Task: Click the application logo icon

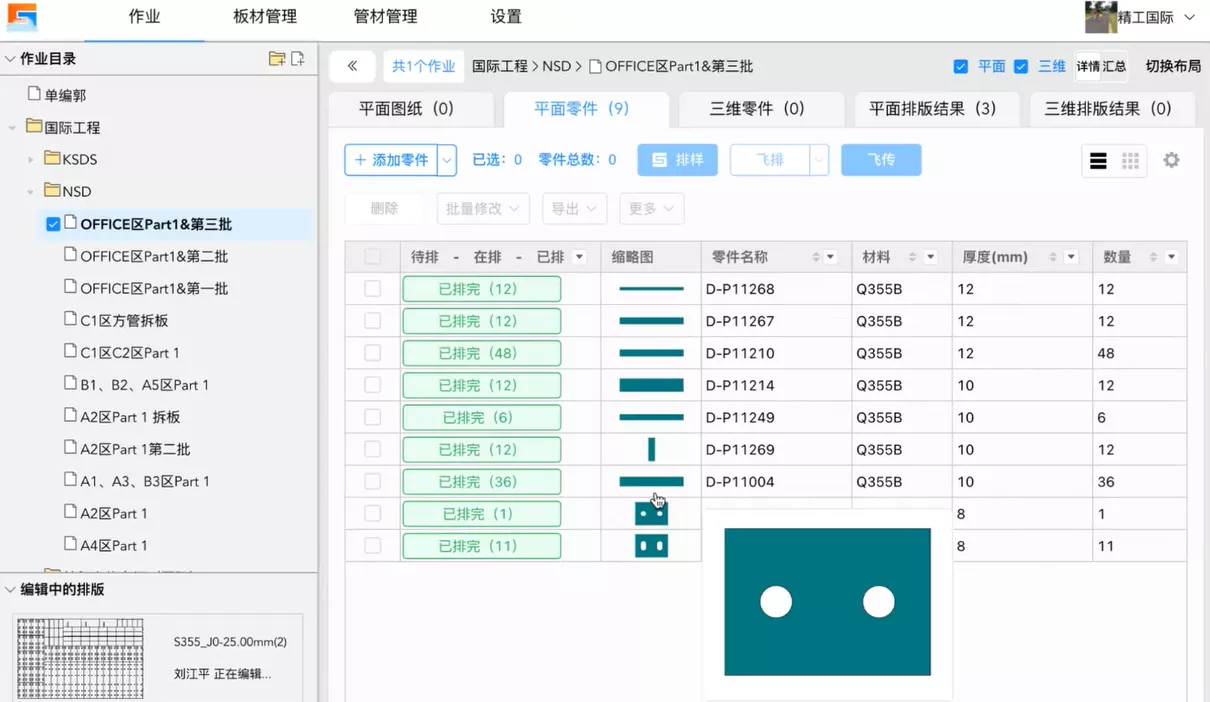Action: coord(22,17)
